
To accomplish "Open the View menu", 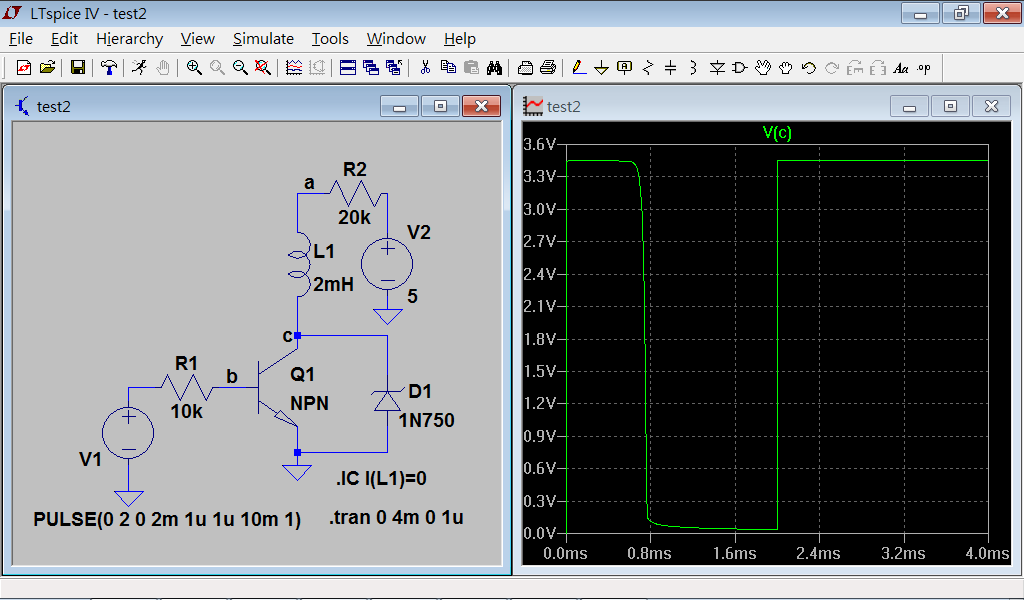I will point(197,39).
